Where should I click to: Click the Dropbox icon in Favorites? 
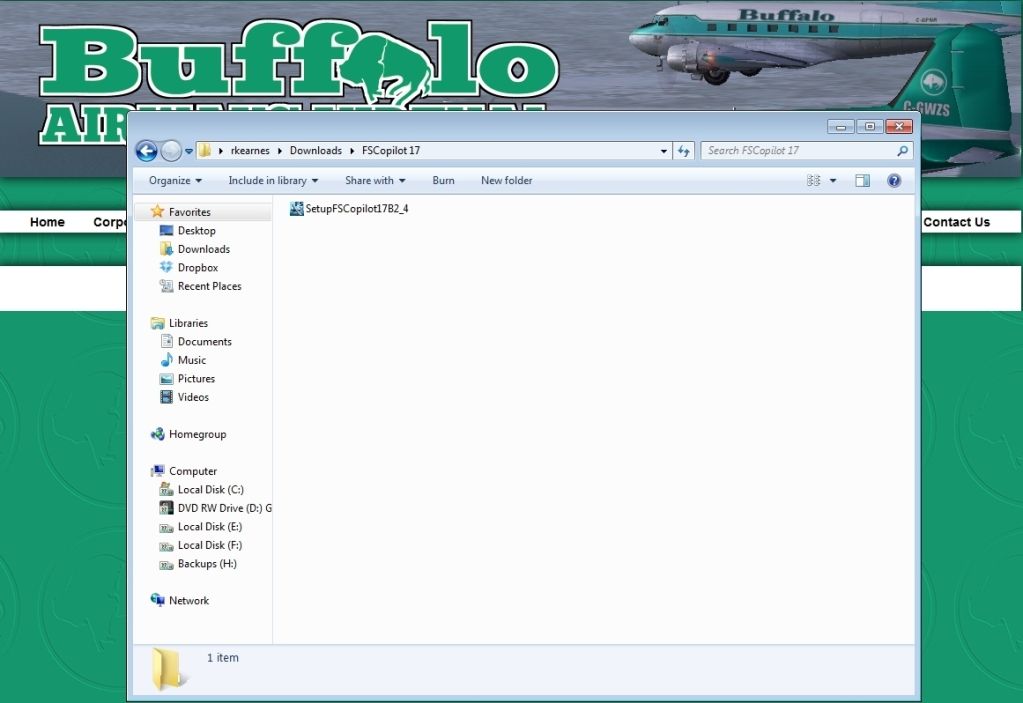point(166,267)
